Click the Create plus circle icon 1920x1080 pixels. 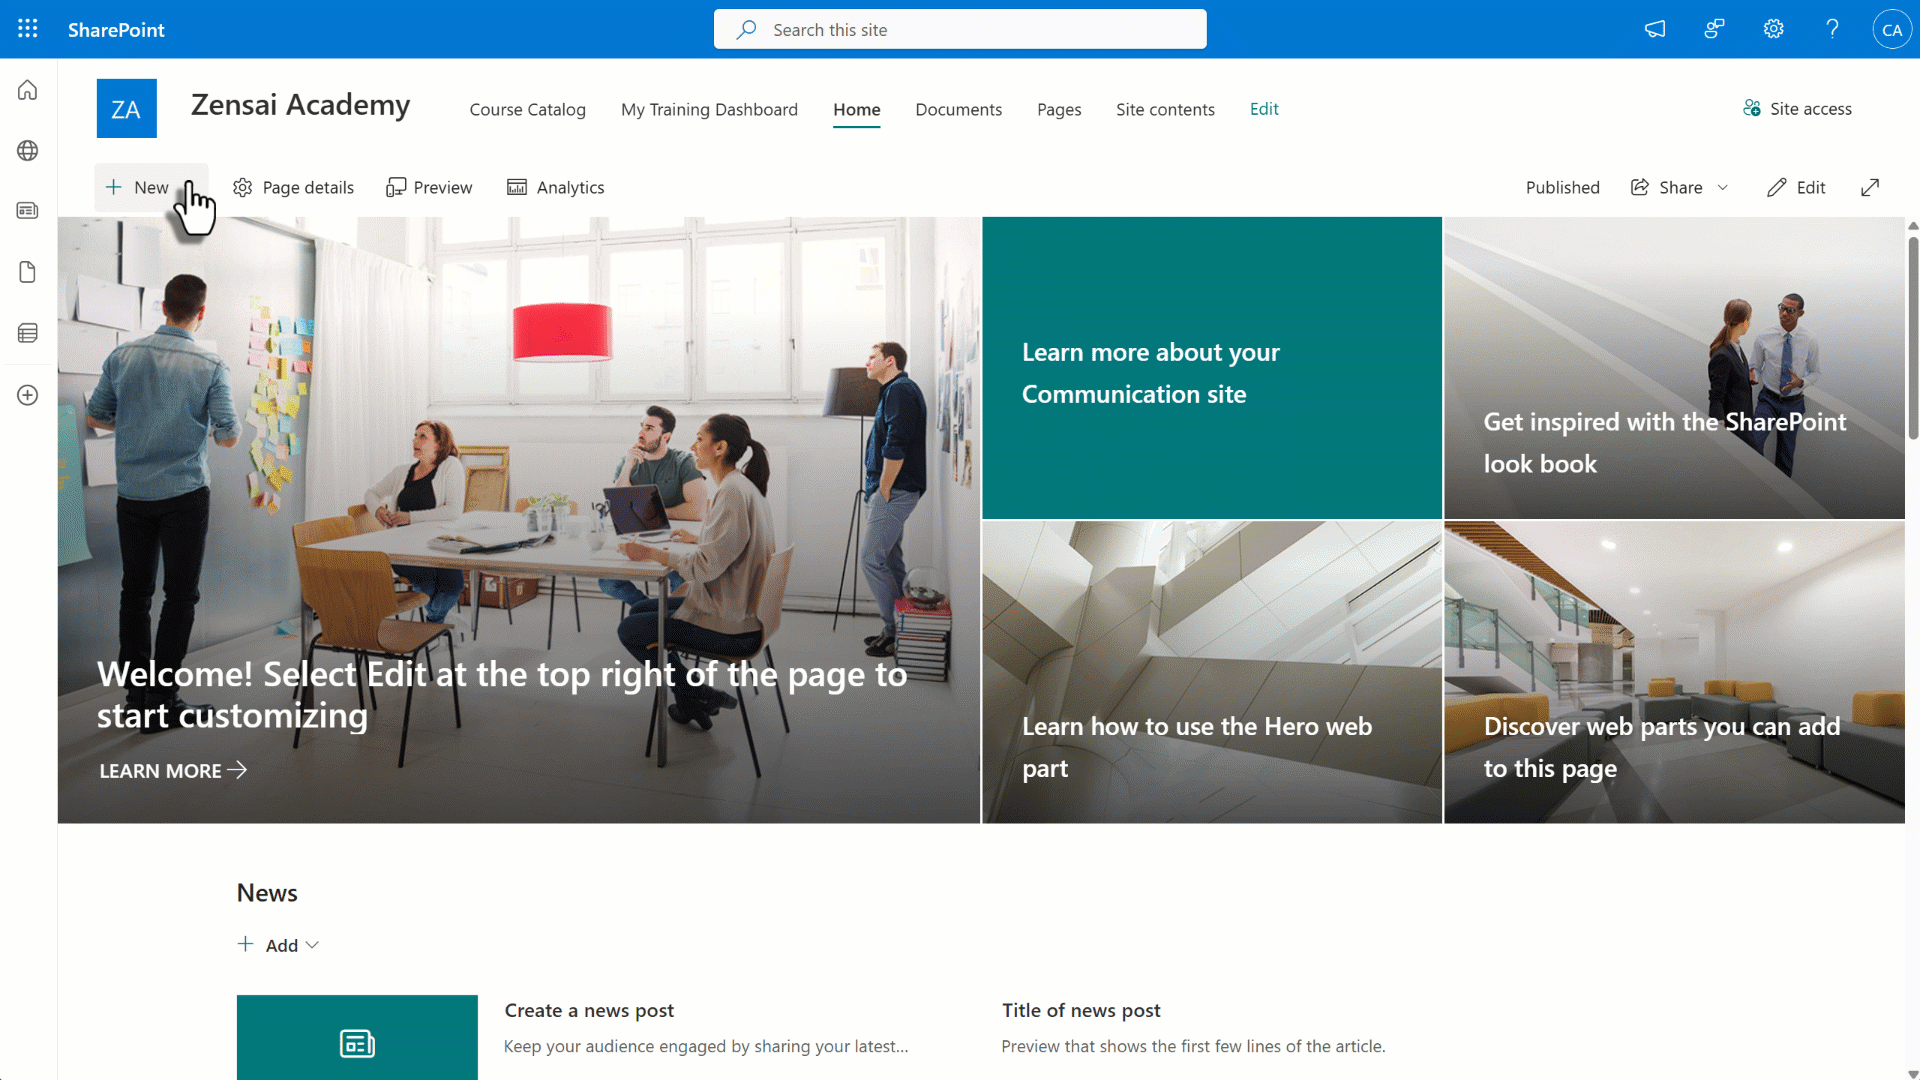pos(28,395)
